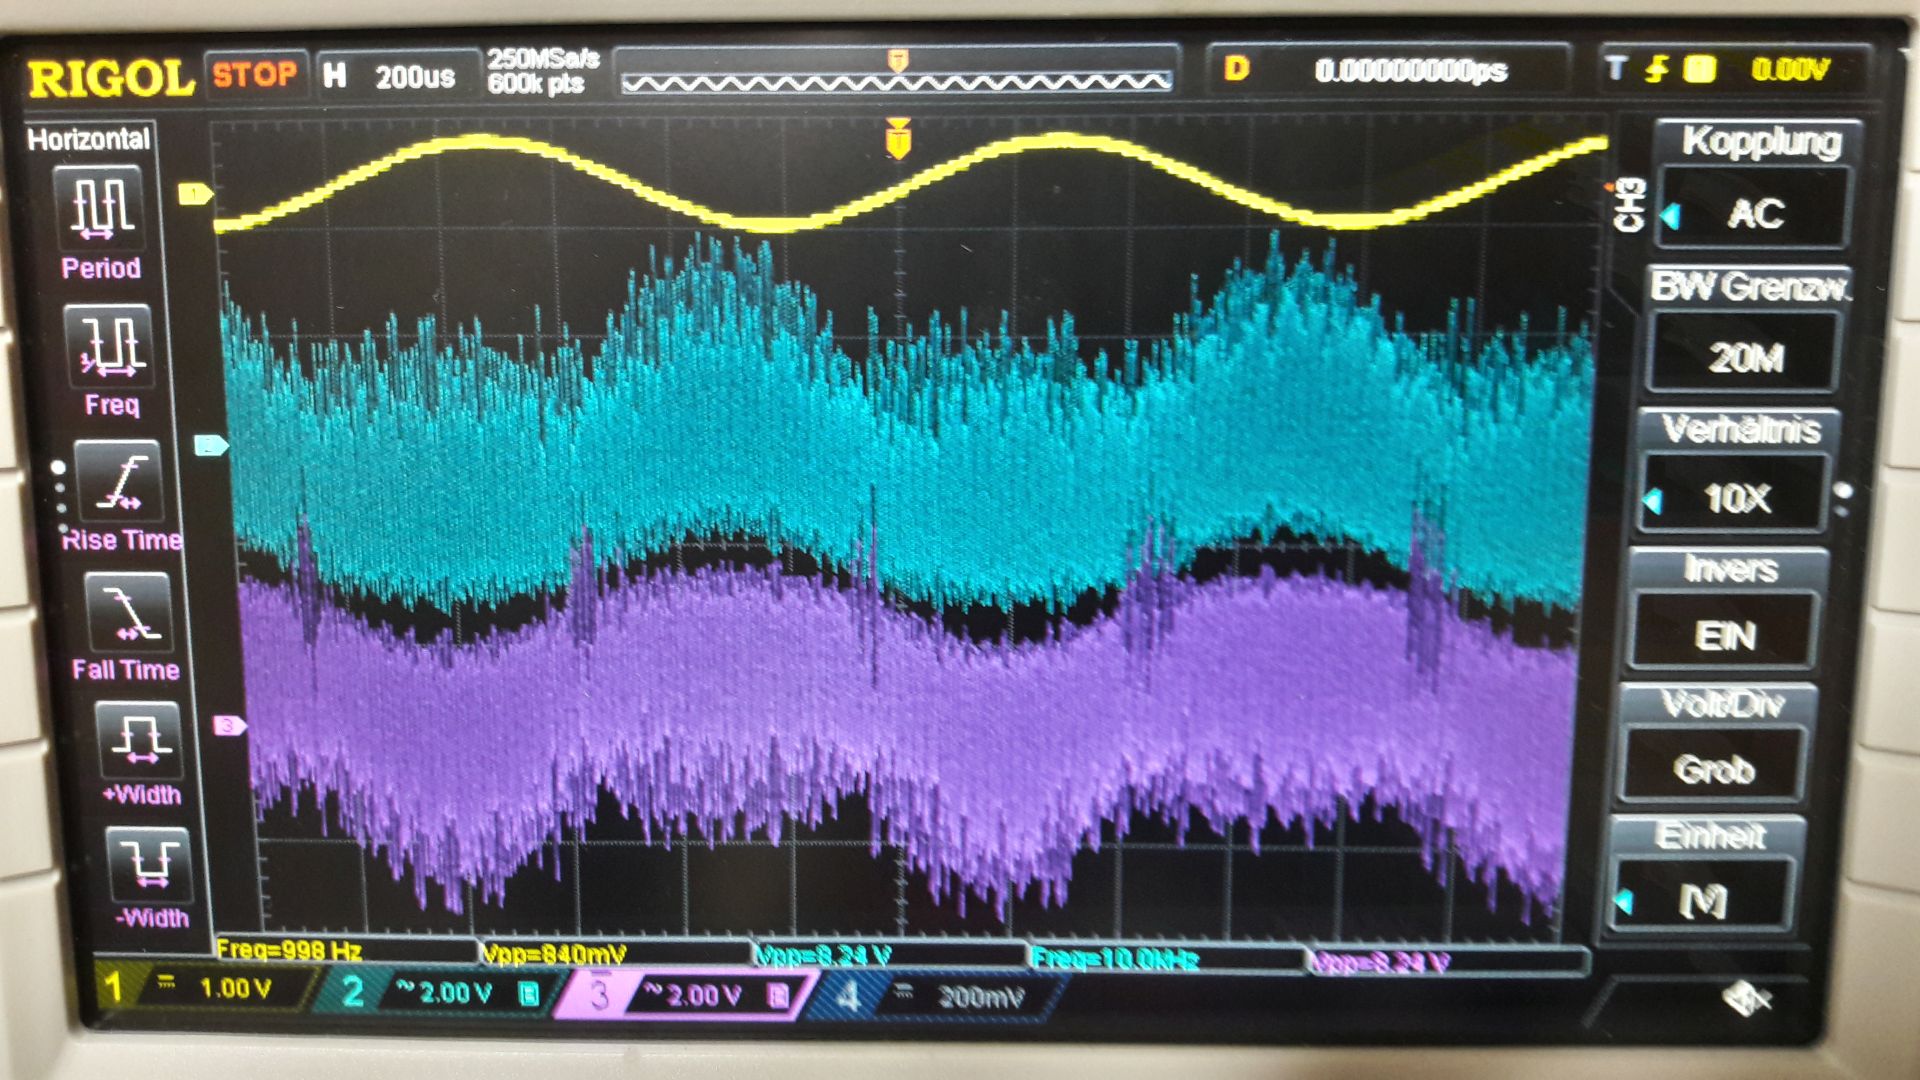Viewport: 1920px width, 1080px height.
Task: Select the Fall Time measurement icon
Action: [x=128, y=613]
